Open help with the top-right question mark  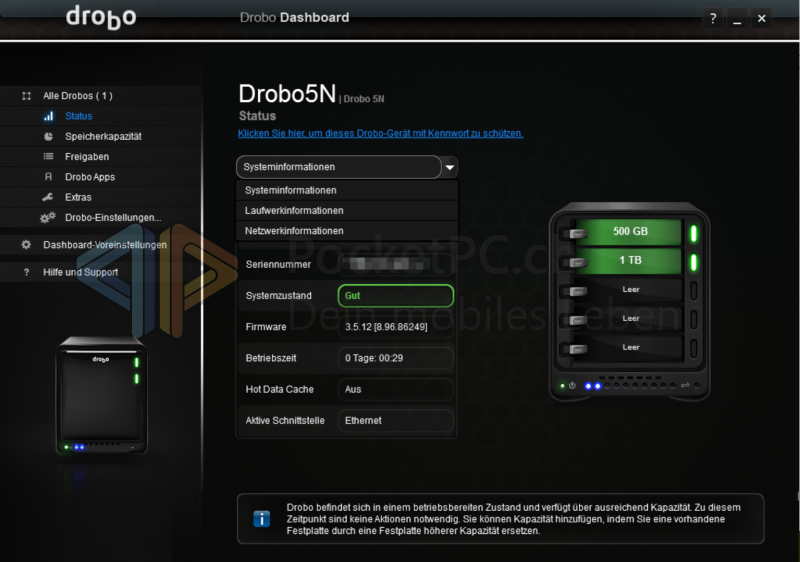coord(713,19)
